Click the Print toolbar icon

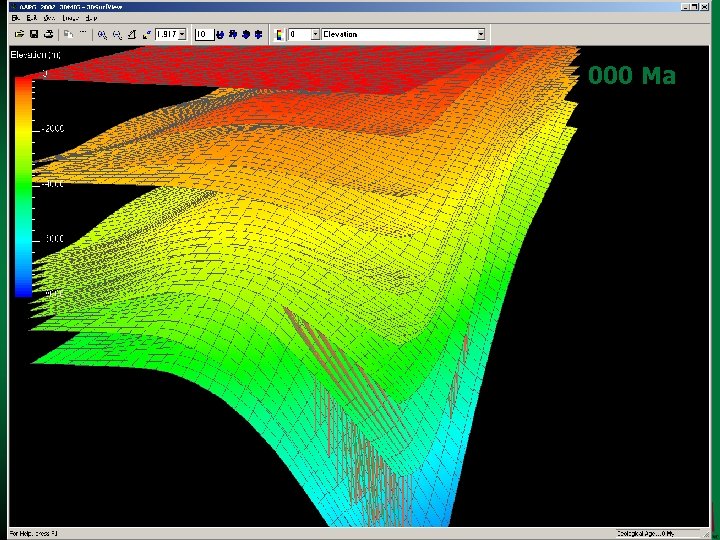47,34
